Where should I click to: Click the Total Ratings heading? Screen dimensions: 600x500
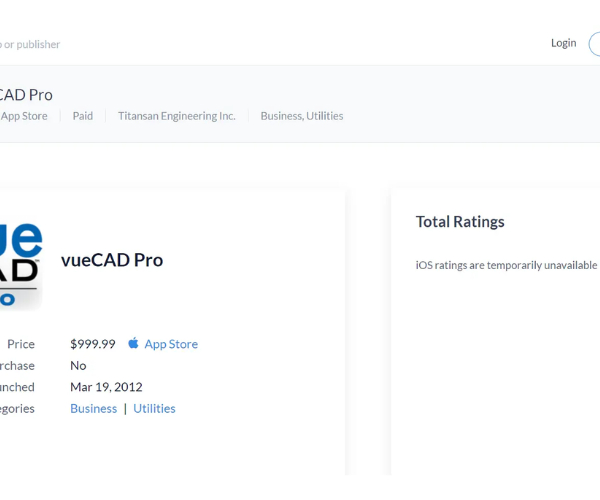click(460, 222)
